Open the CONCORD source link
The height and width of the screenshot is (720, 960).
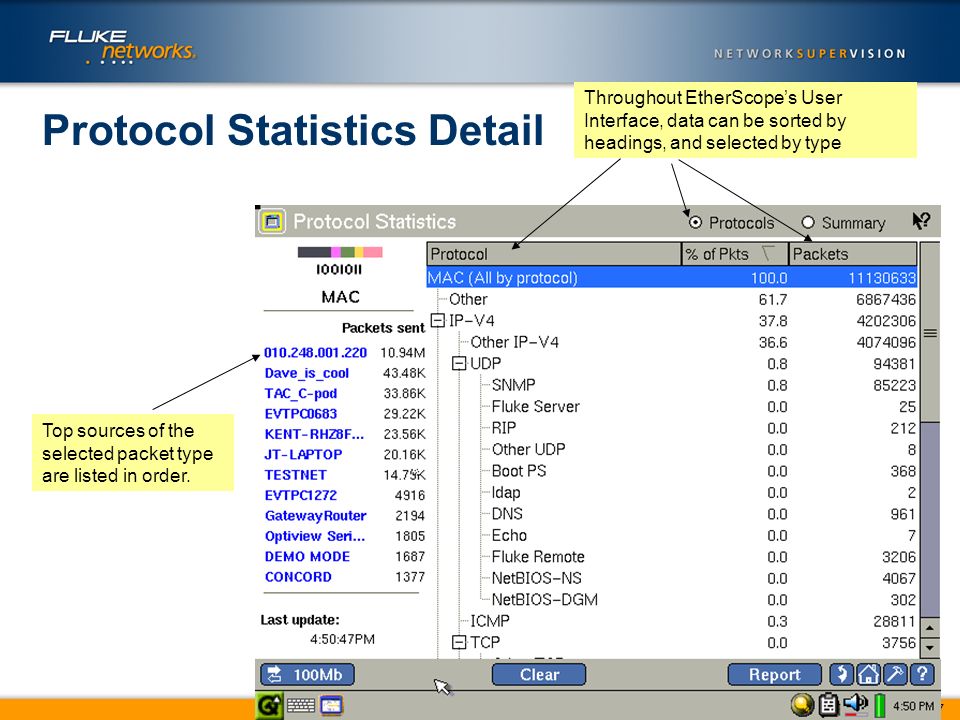tap(298, 577)
